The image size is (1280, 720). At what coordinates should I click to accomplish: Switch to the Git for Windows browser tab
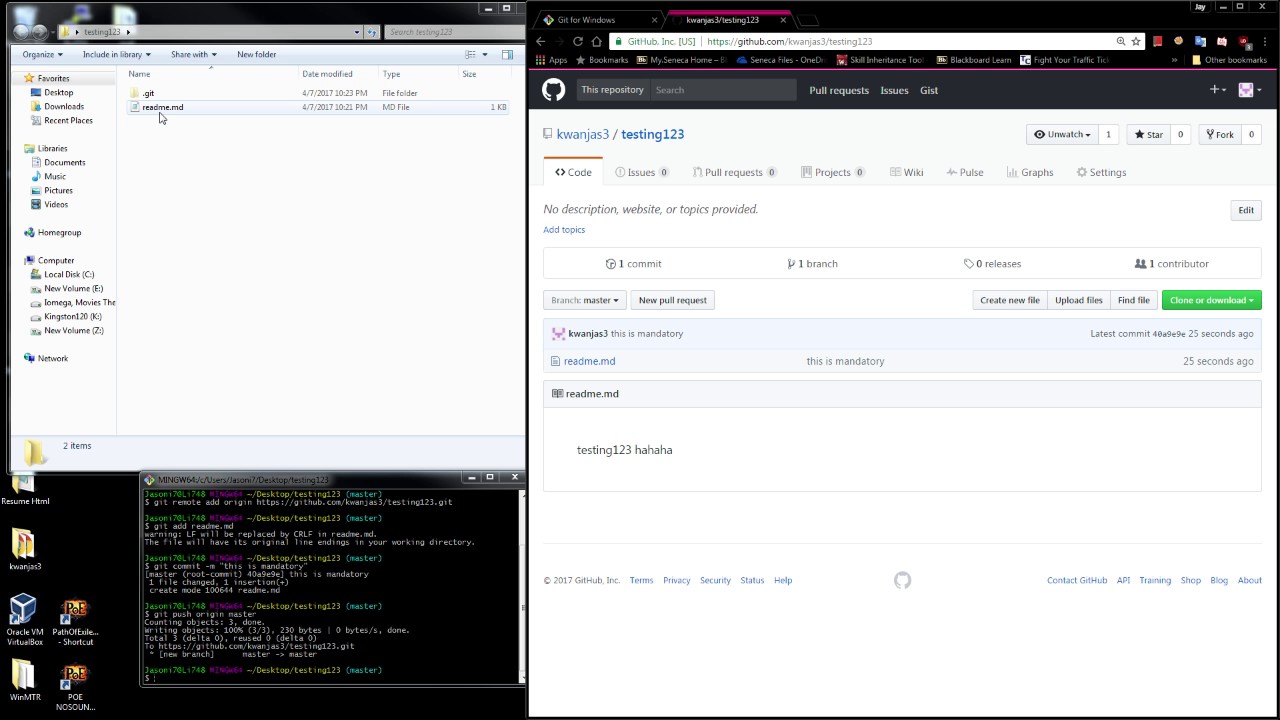(600, 20)
